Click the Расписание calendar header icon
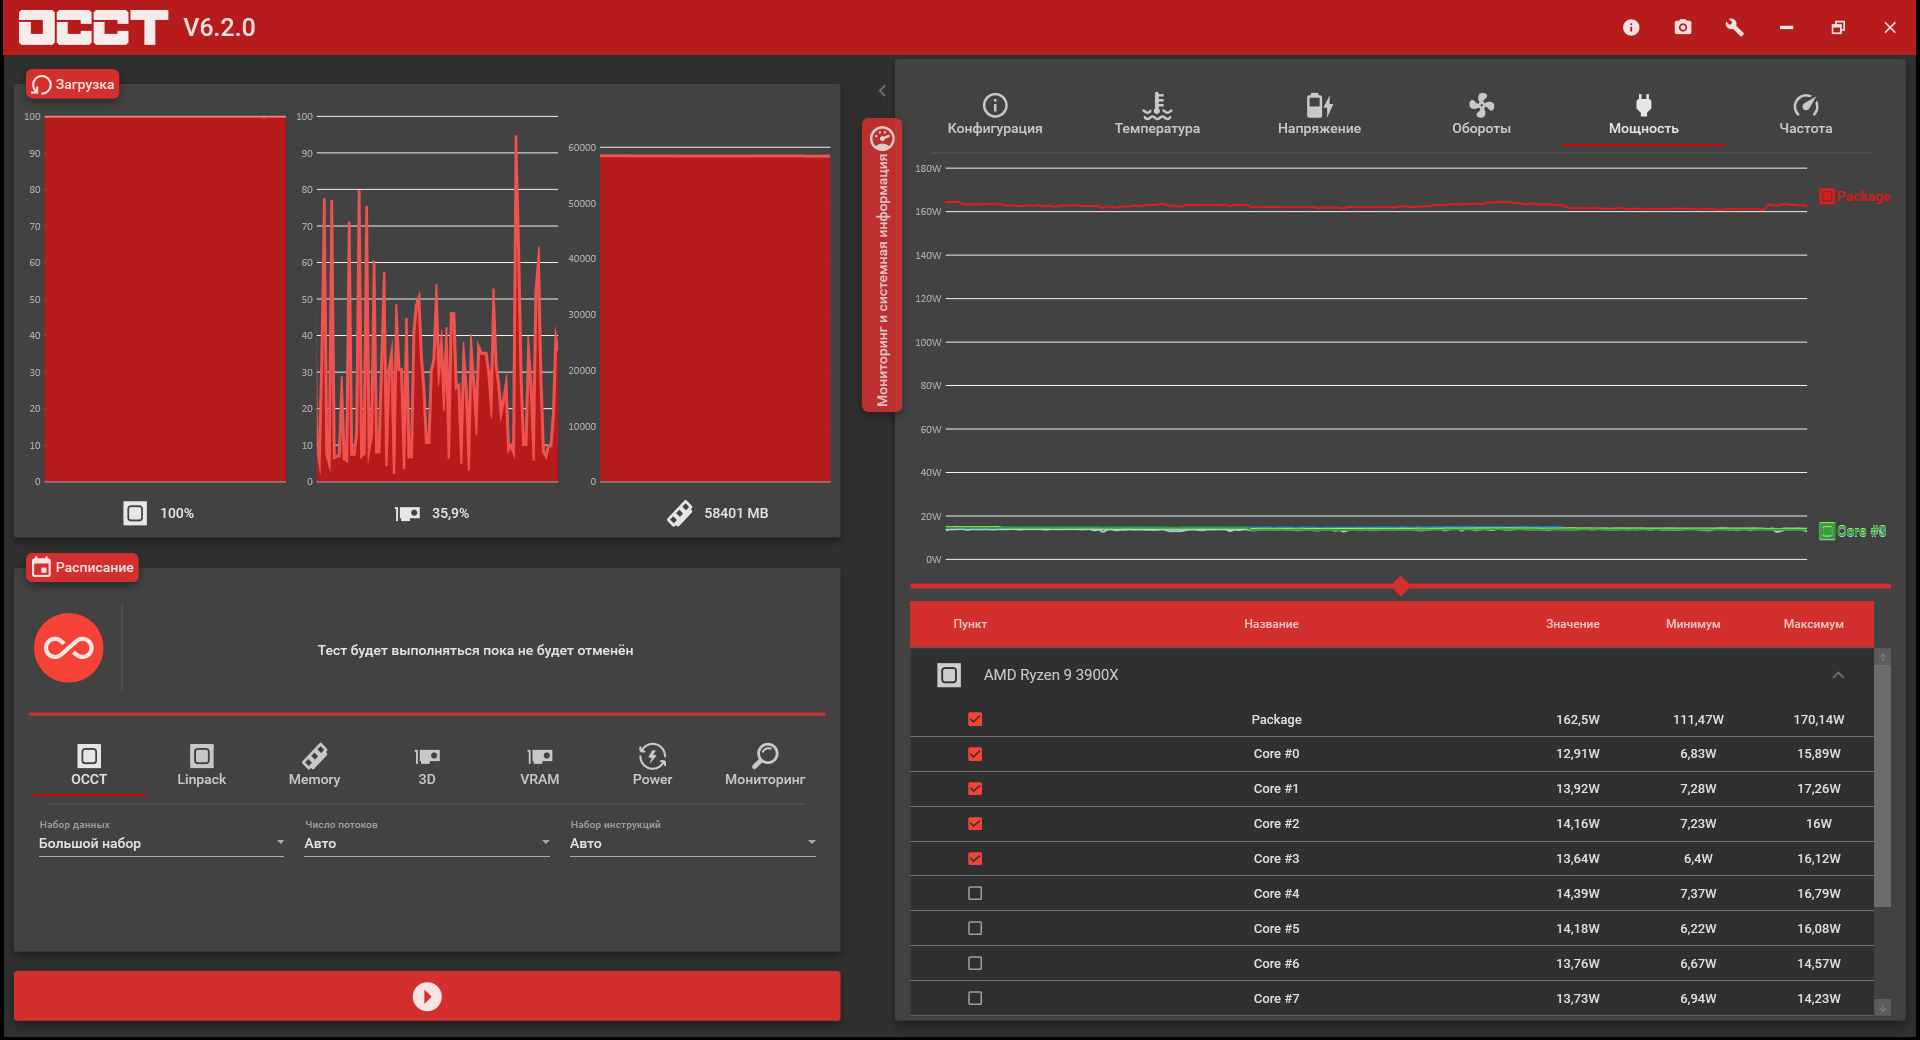This screenshot has height=1040, width=1920. point(41,567)
